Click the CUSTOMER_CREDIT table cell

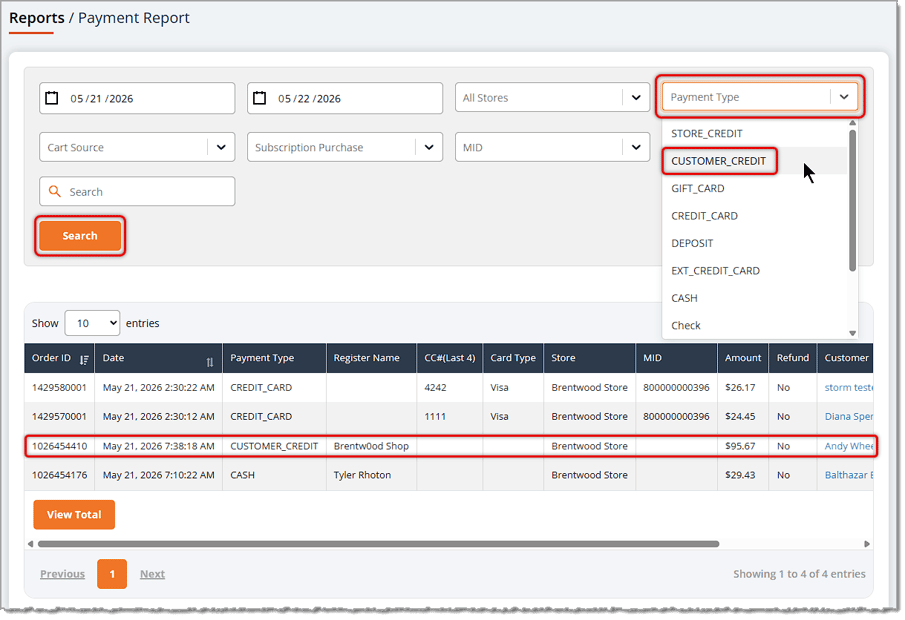[x=274, y=446]
